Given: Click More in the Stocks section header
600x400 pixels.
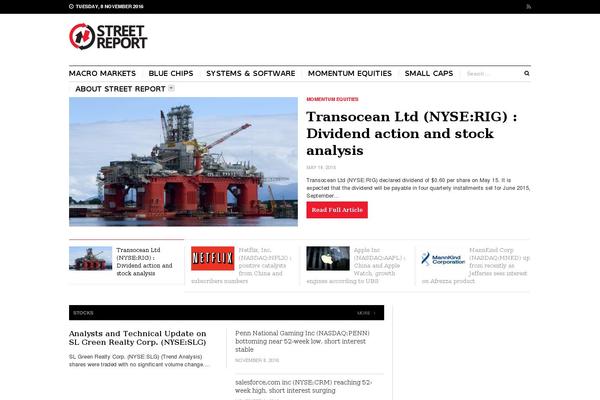Looking at the screenshot, I should [366, 313].
